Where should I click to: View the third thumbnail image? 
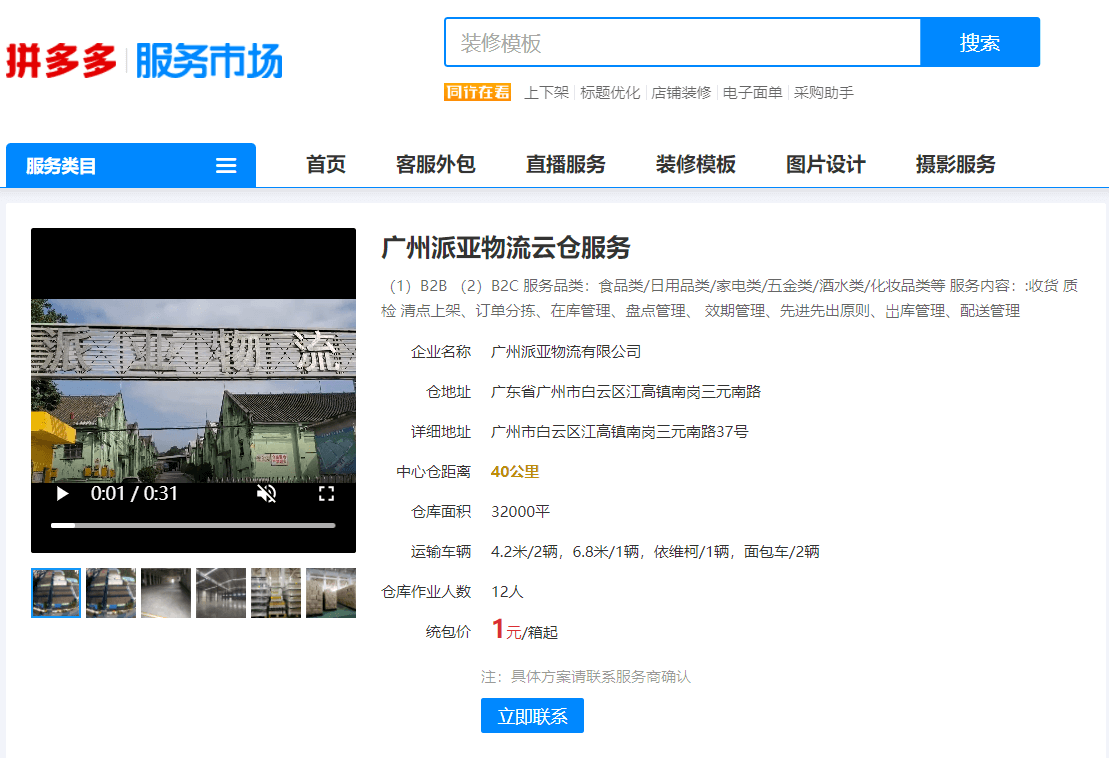(166, 593)
